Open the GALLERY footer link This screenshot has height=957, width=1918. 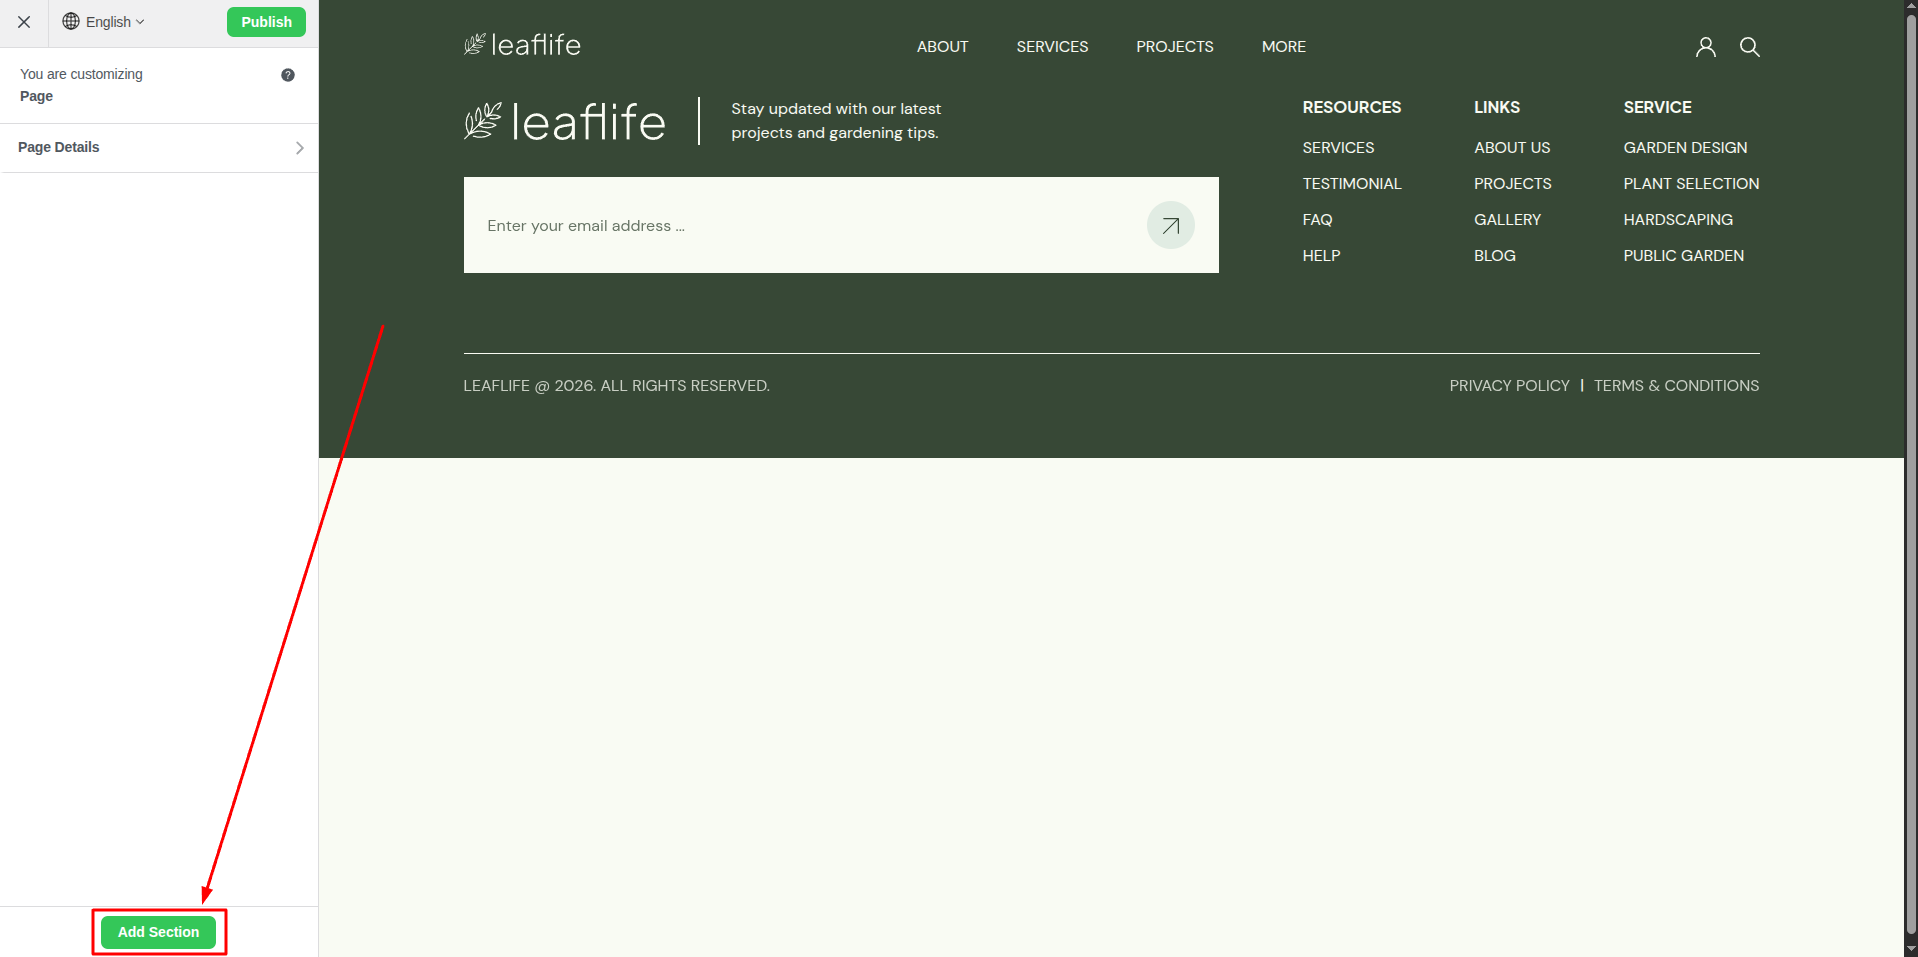pos(1507,220)
